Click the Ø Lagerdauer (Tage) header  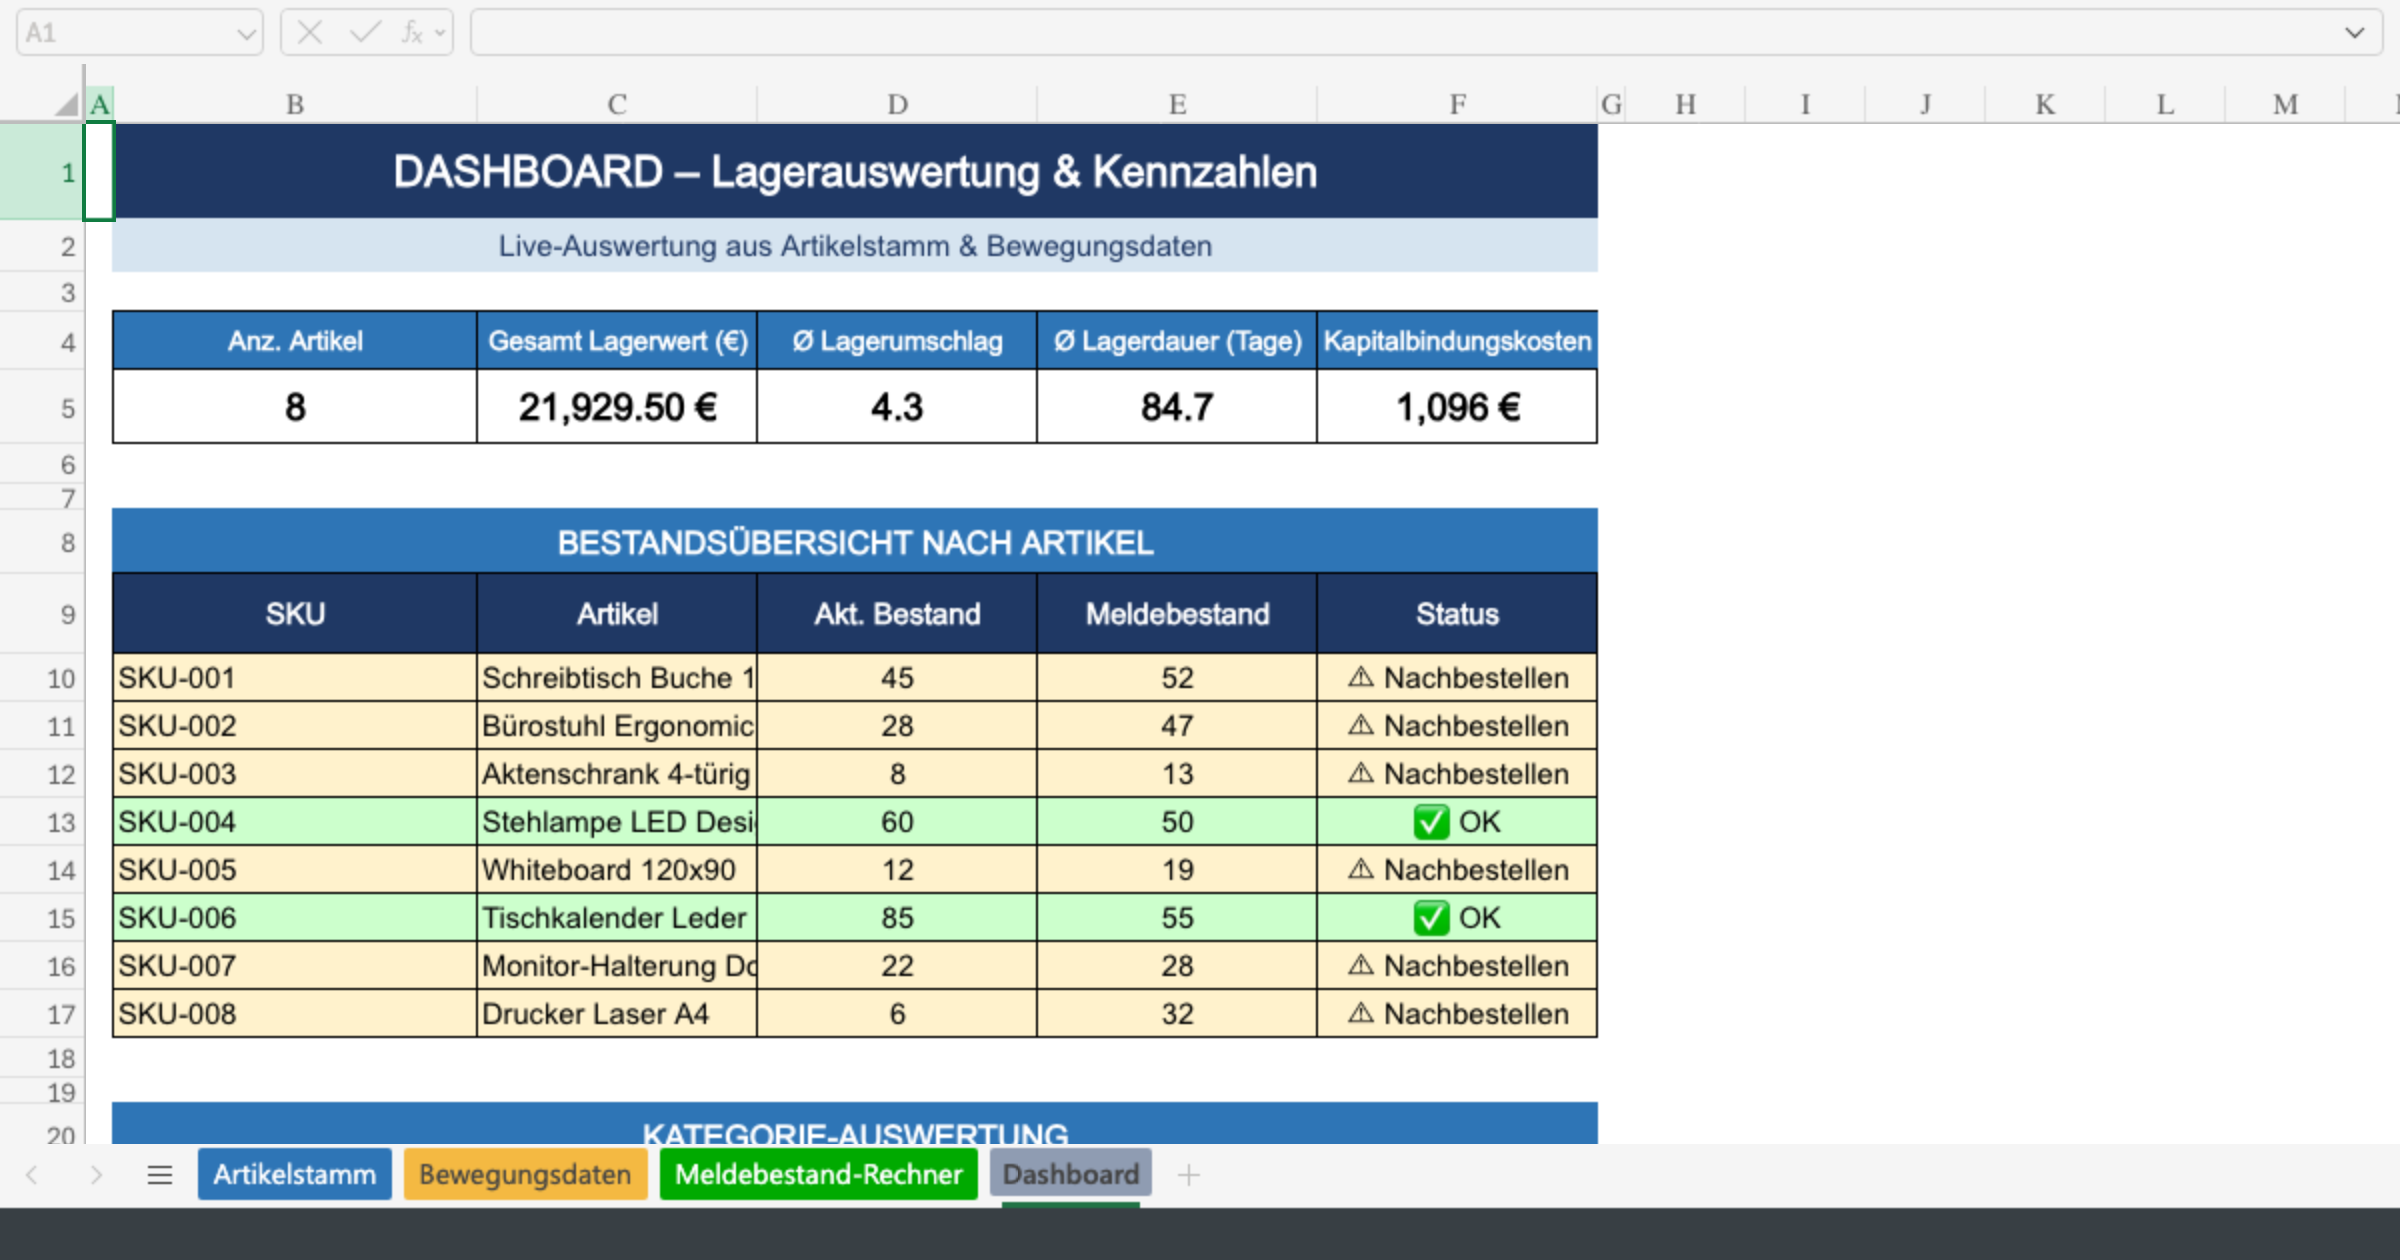(1177, 341)
